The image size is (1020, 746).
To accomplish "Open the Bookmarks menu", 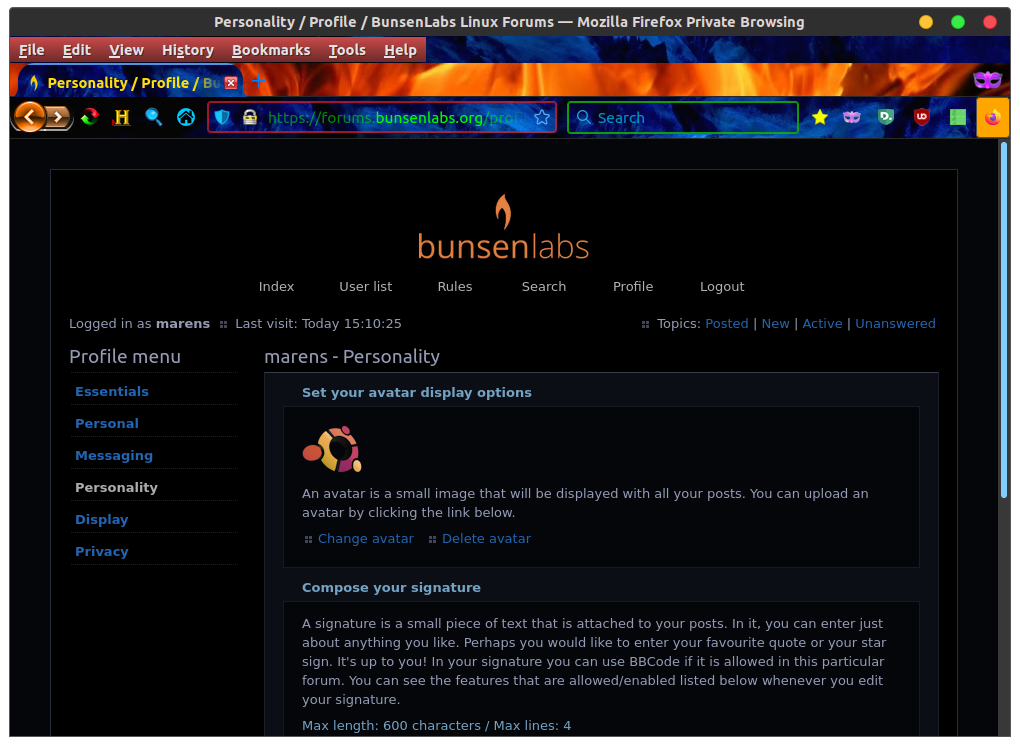I will pos(271,50).
